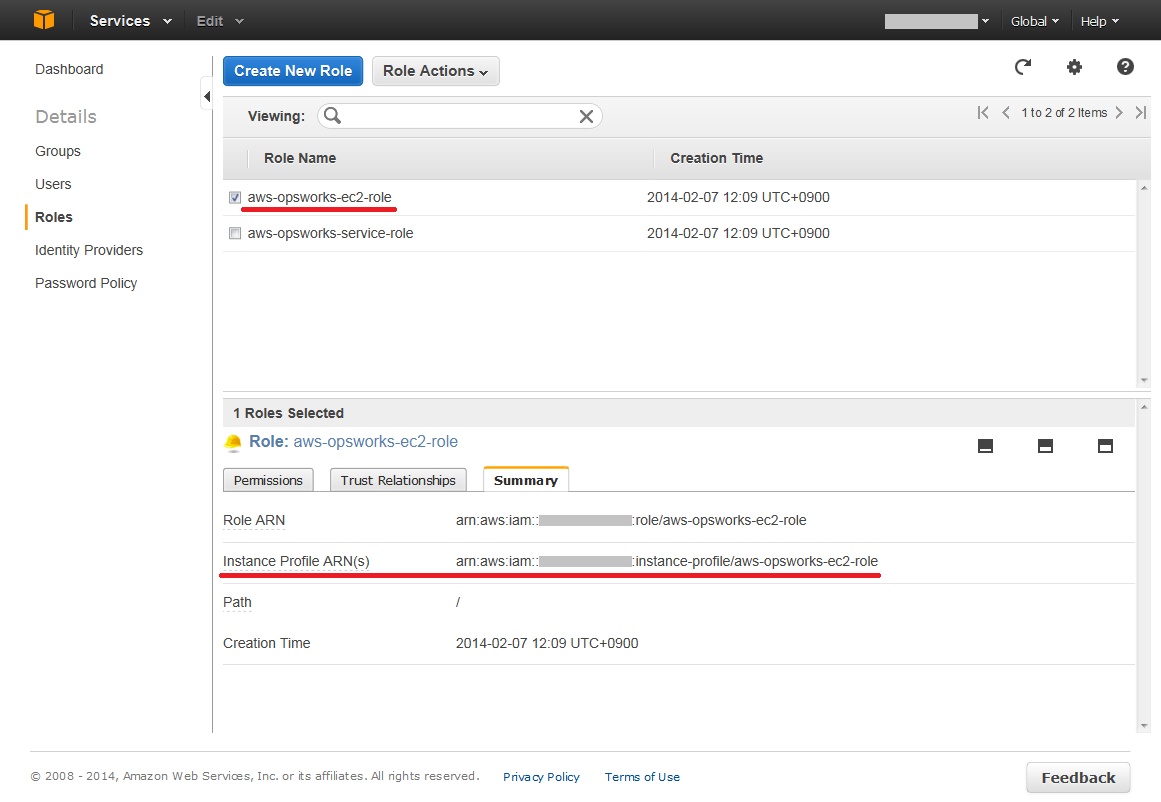
Task: Switch to the Permissions tab
Action: [x=268, y=480]
